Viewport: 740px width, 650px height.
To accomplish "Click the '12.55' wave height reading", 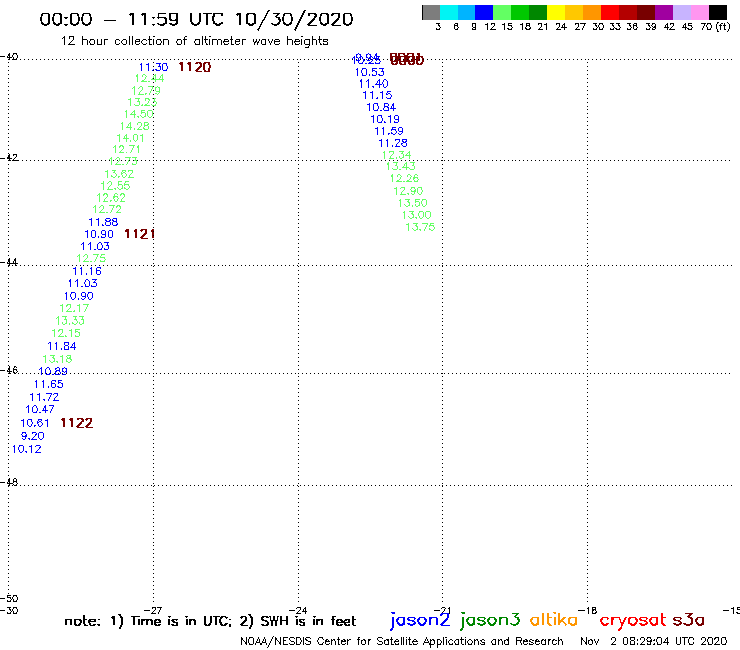I will 115,186.
